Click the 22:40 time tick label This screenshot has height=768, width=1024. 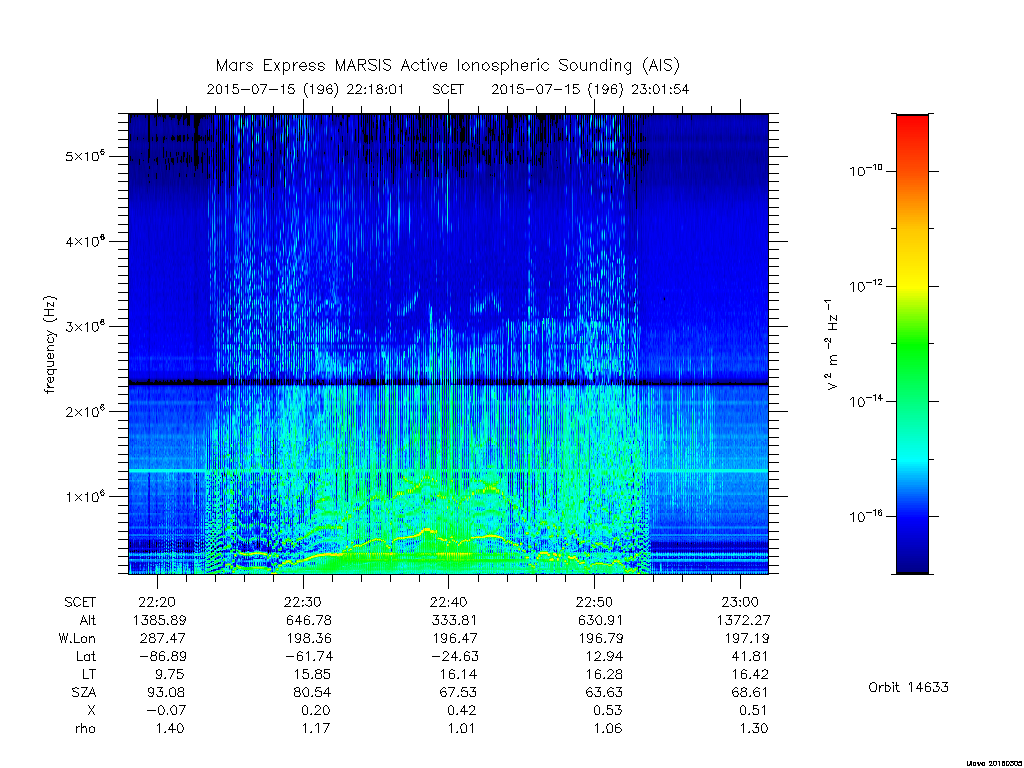click(449, 602)
